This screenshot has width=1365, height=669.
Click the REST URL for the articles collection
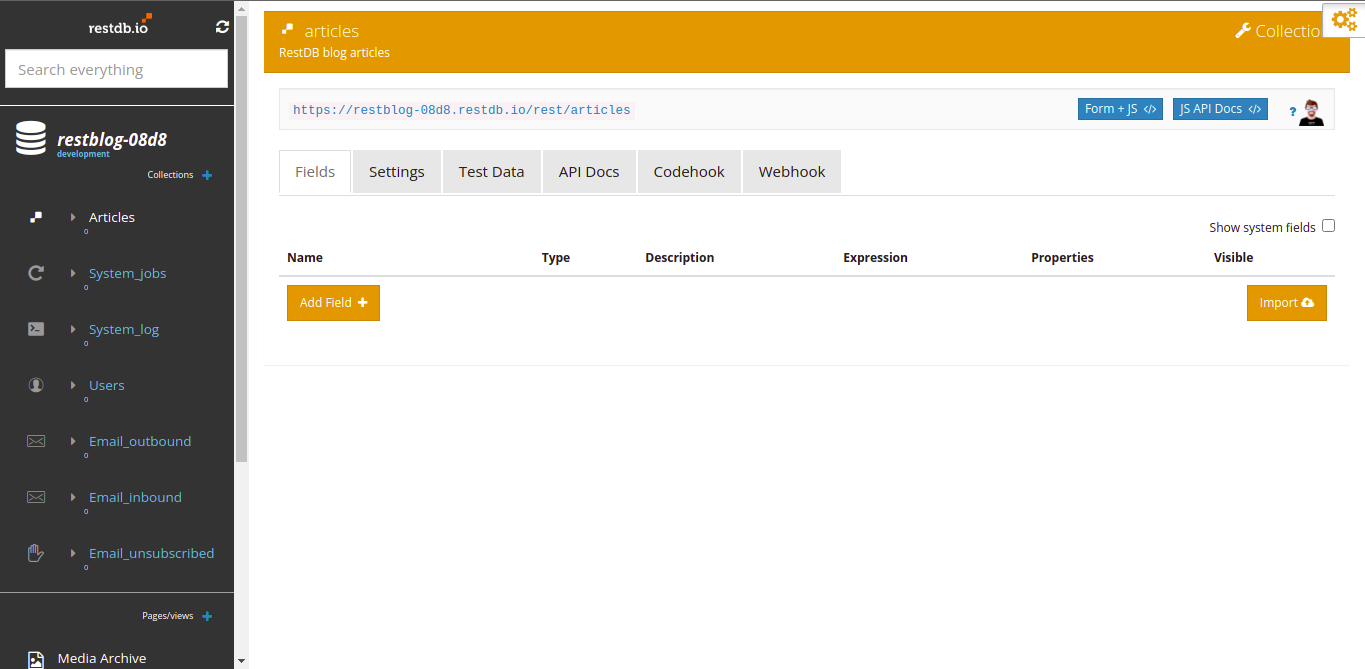tap(462, 110)
